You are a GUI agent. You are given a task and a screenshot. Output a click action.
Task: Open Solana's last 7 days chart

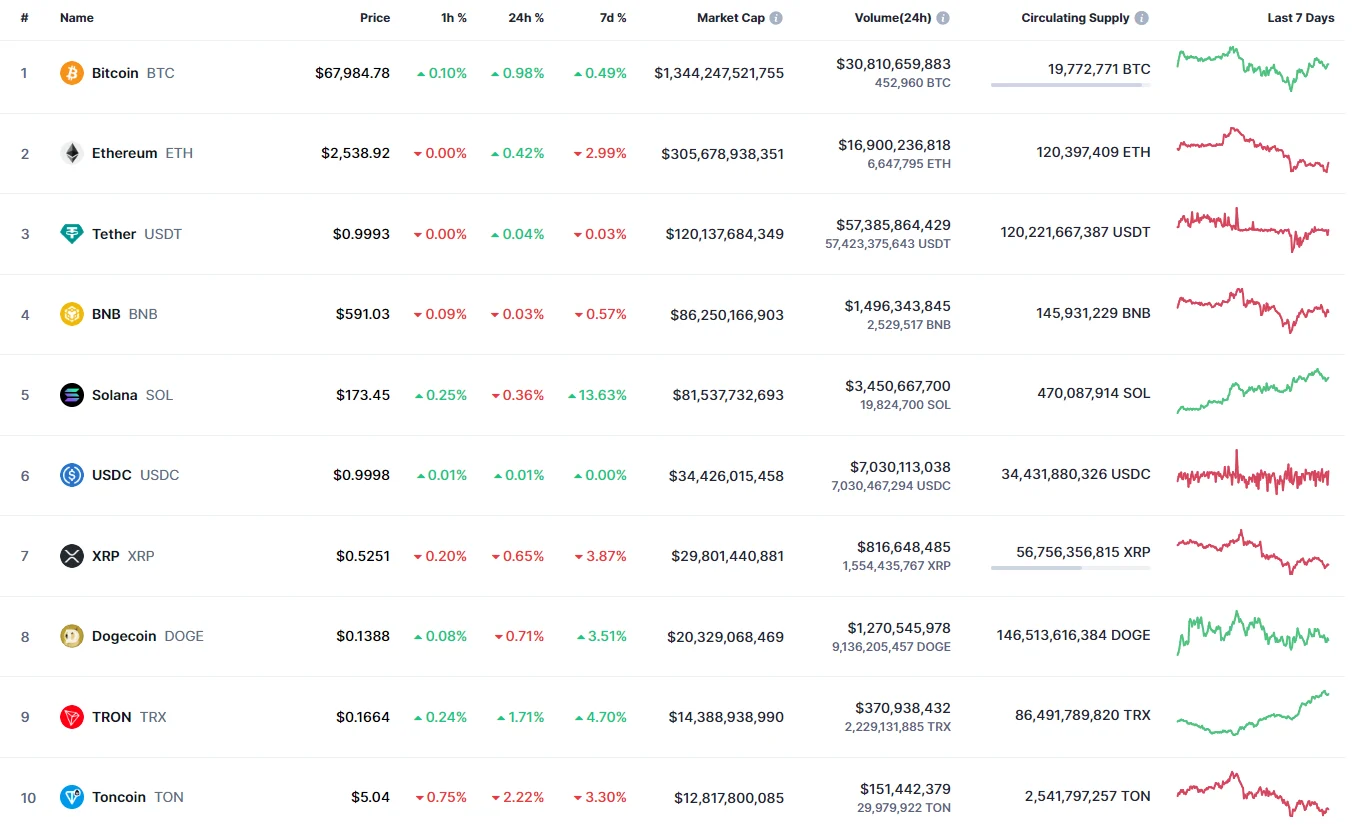pyautogui.click(x=1253, y=391)
